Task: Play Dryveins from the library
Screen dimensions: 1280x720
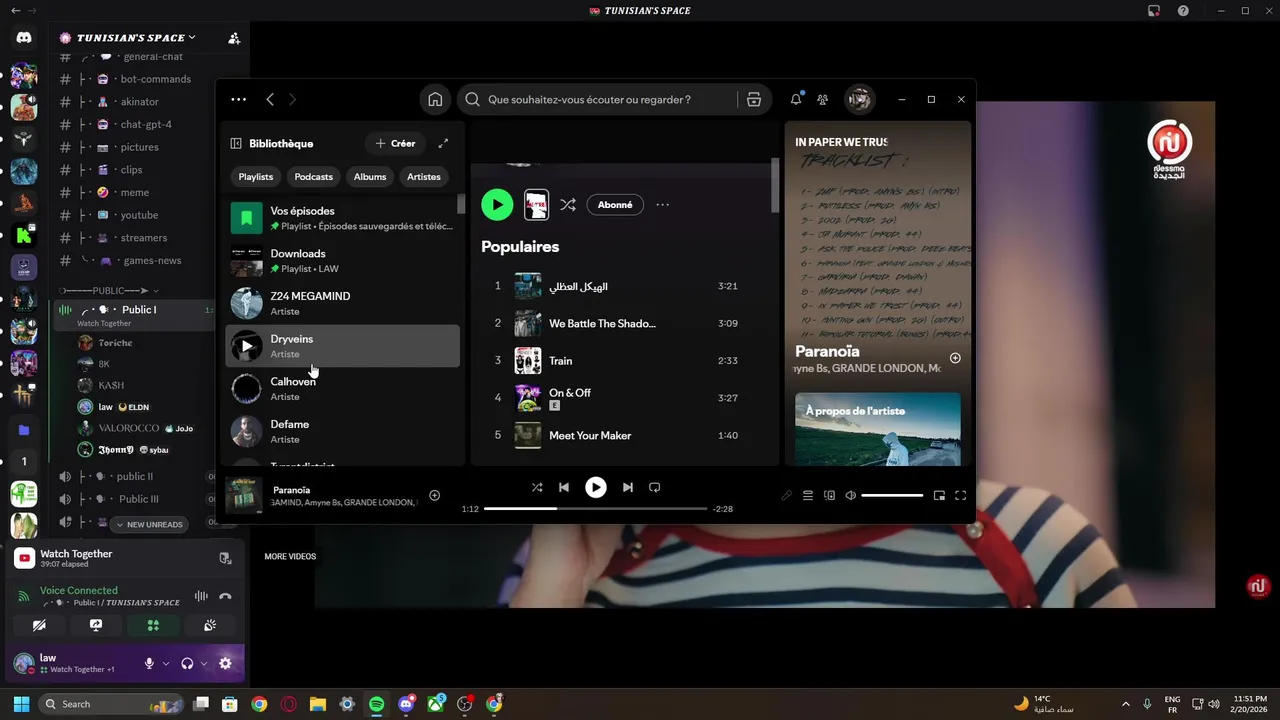Action: click(x=247, y=346)
